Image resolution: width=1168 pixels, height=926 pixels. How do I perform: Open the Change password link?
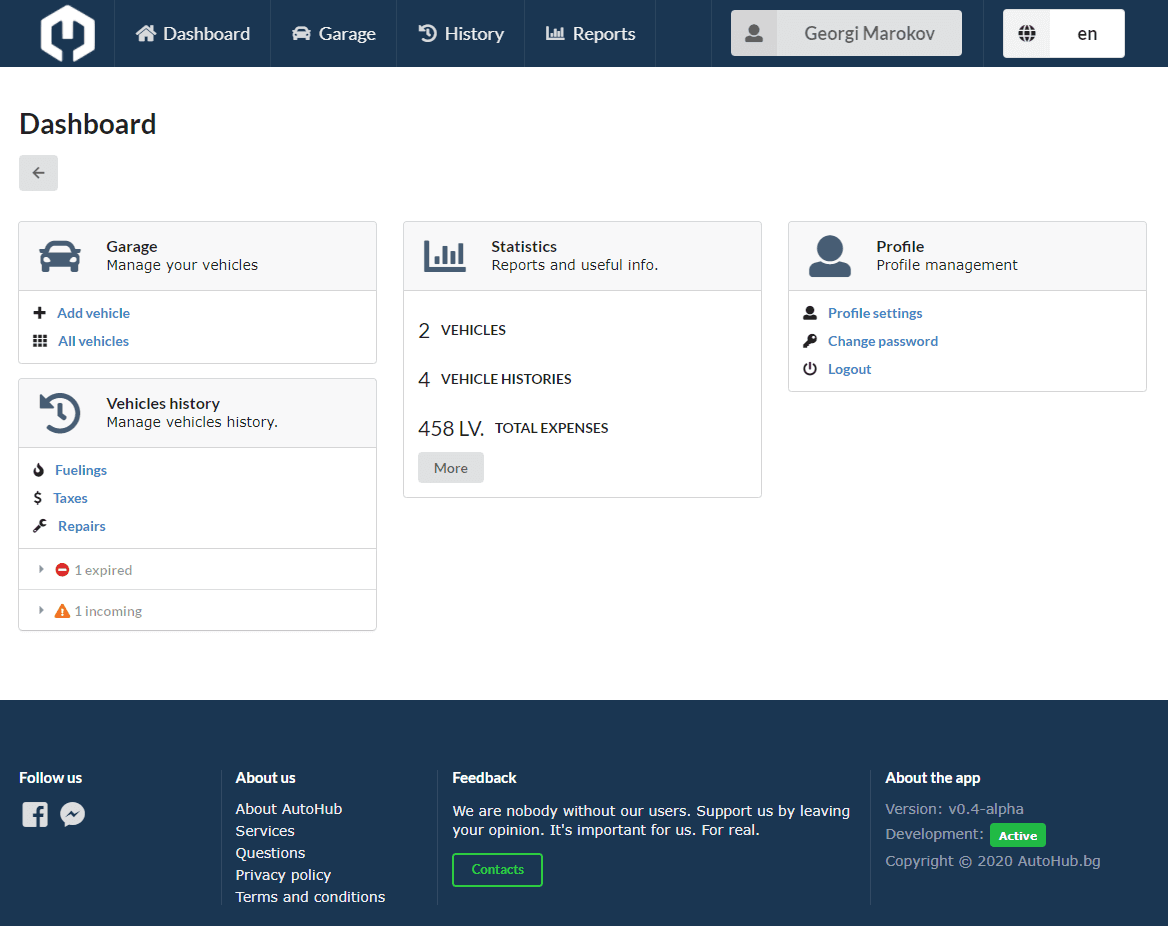point(882,341)
